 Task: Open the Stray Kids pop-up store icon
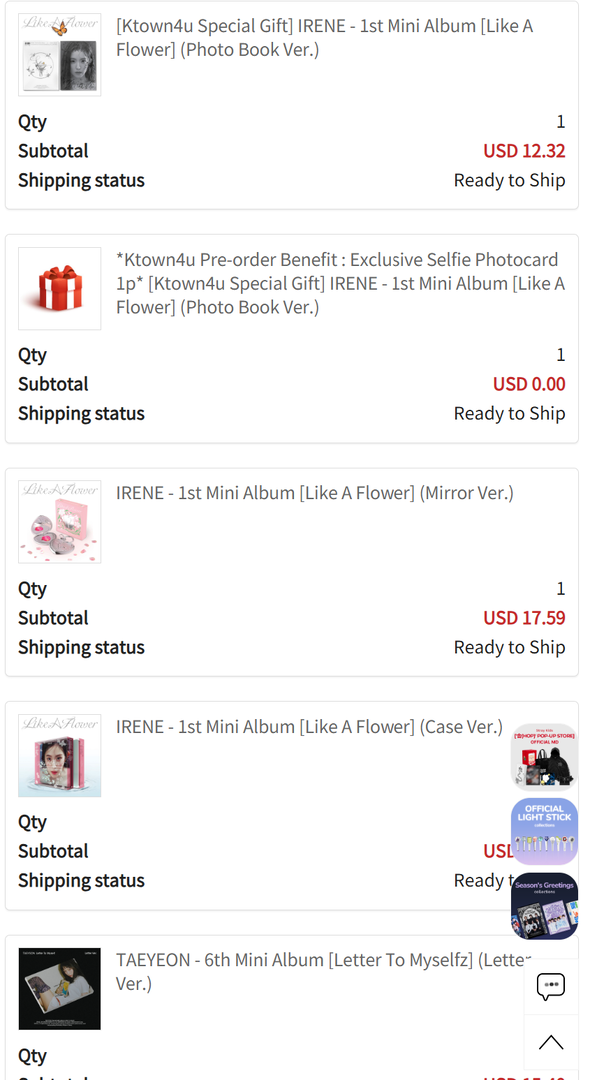pyautogui.click(x=545, y=756)
